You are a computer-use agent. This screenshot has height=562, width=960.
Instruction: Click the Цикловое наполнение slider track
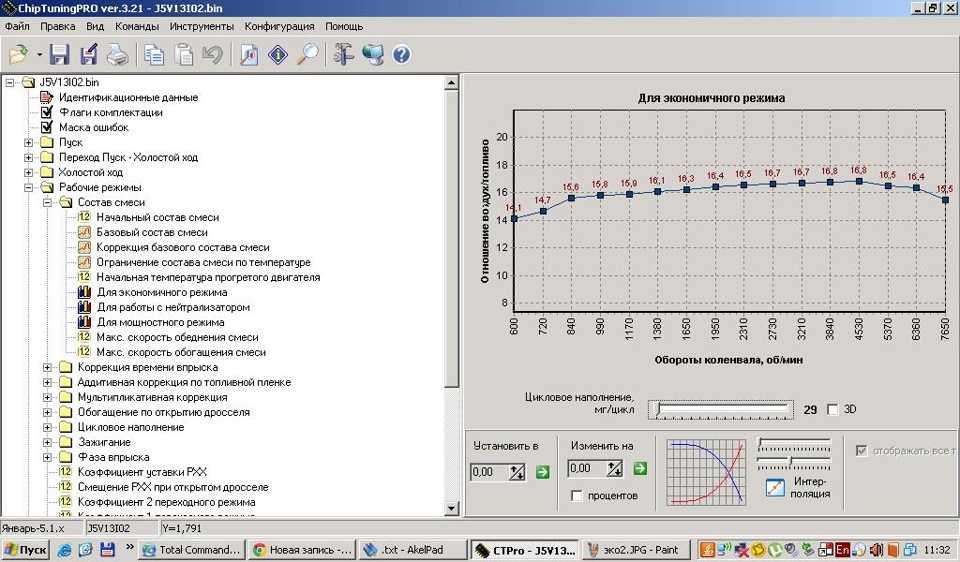tap(721, 410)
